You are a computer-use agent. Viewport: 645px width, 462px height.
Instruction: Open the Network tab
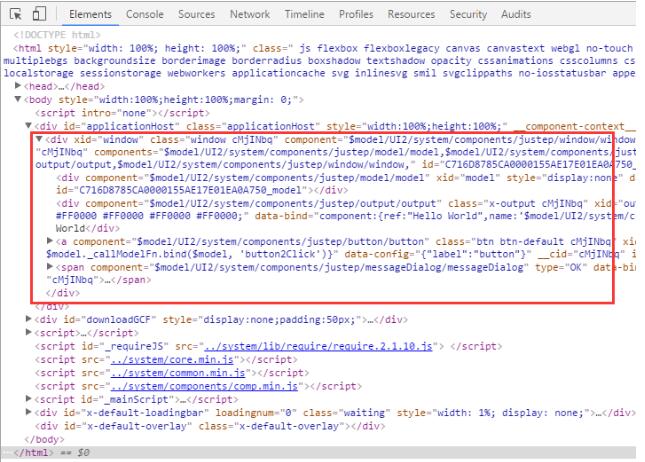(250, 14)
